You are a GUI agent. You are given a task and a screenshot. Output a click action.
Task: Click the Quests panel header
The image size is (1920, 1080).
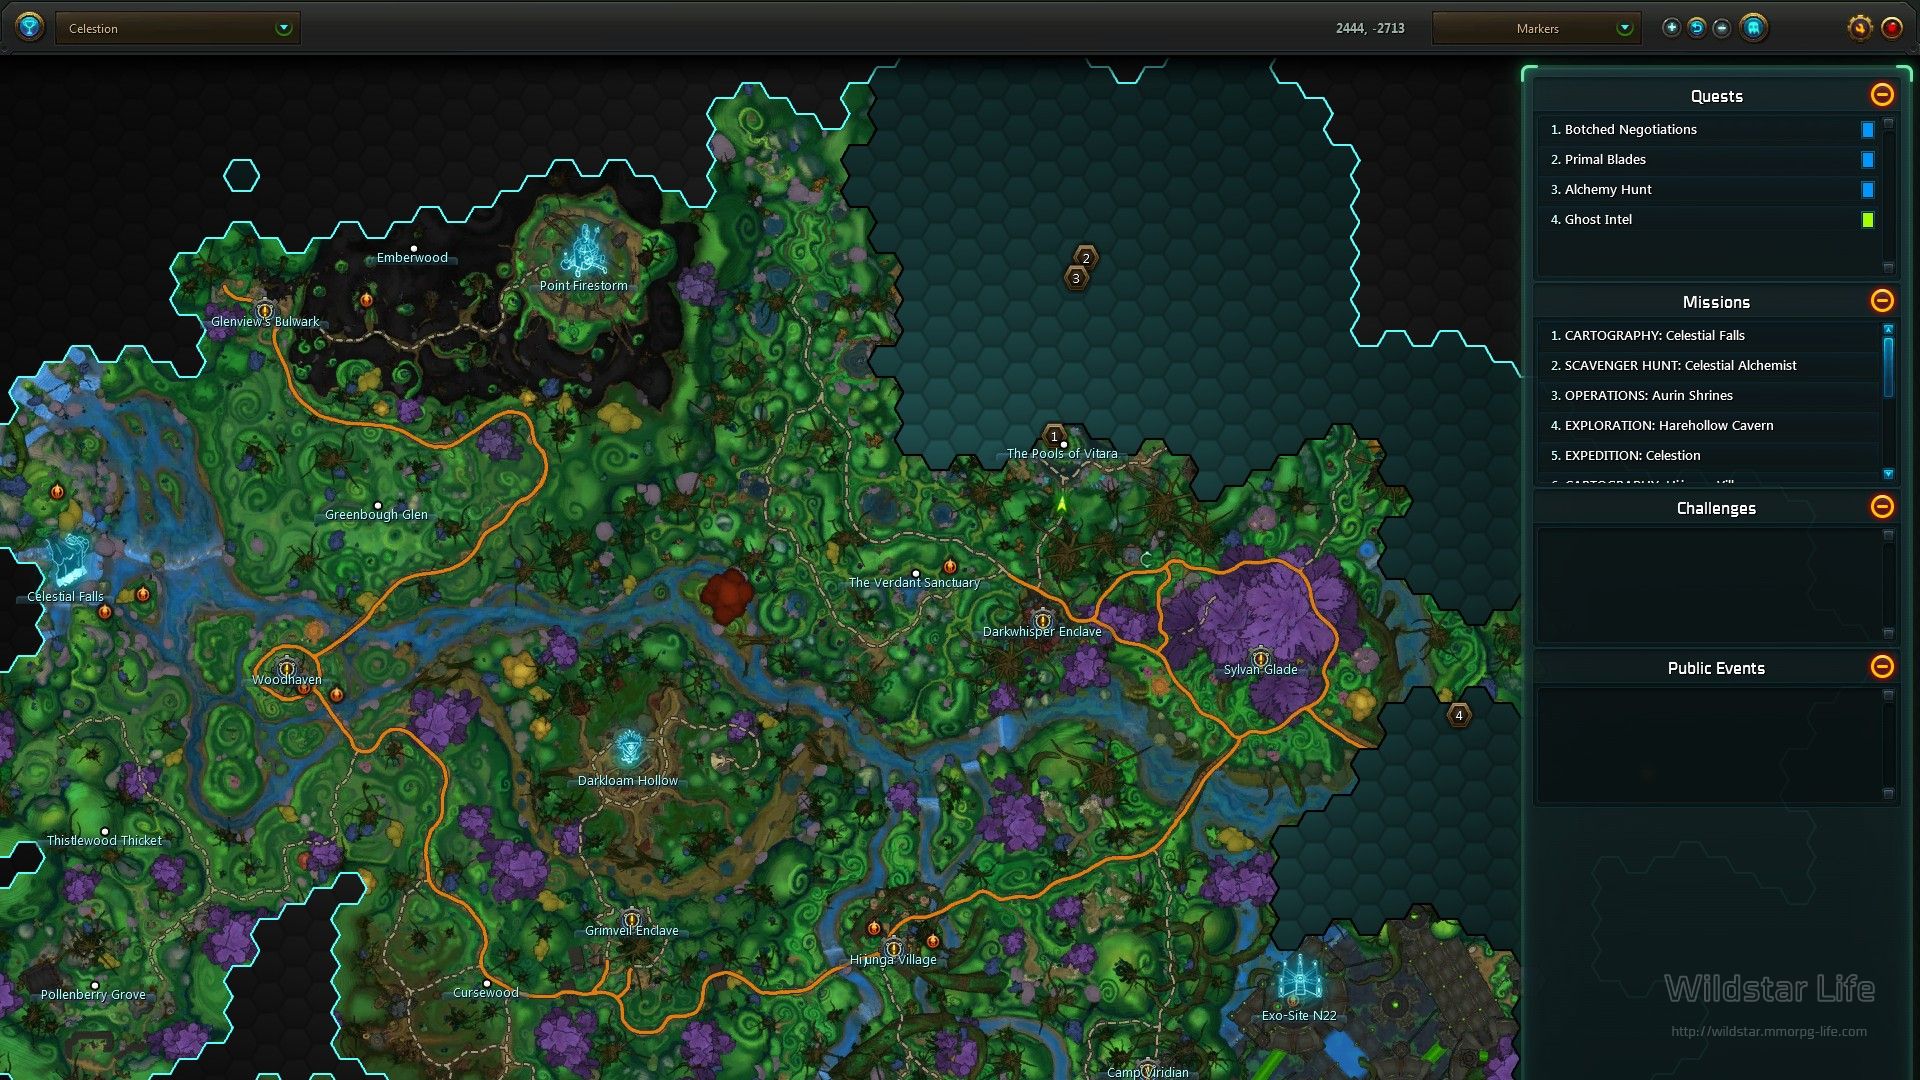coord(1716,96)
